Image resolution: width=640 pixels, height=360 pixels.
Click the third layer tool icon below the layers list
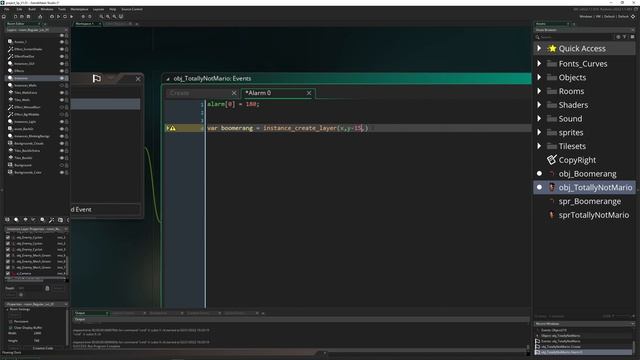pyautogui.click(x=25, y=220)
